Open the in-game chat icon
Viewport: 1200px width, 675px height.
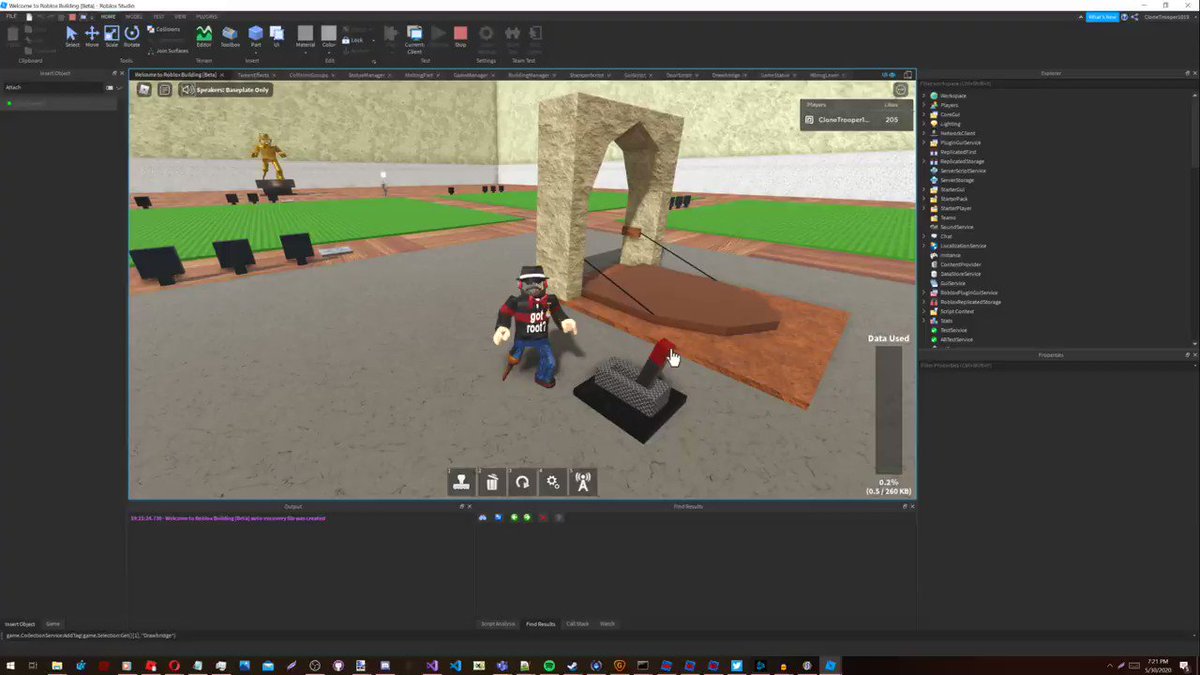[x=164, y=89]
